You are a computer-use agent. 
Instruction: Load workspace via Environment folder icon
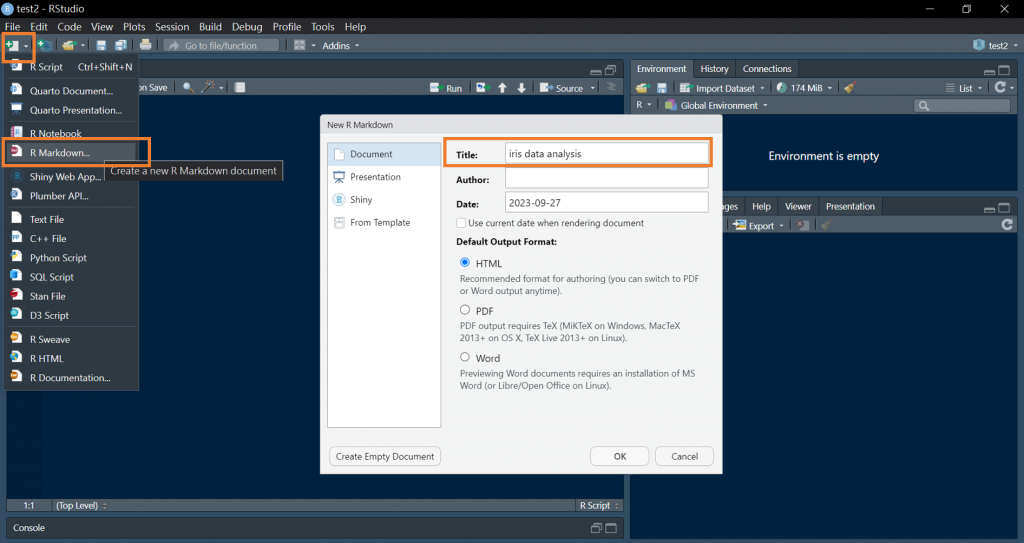point(643,88)
